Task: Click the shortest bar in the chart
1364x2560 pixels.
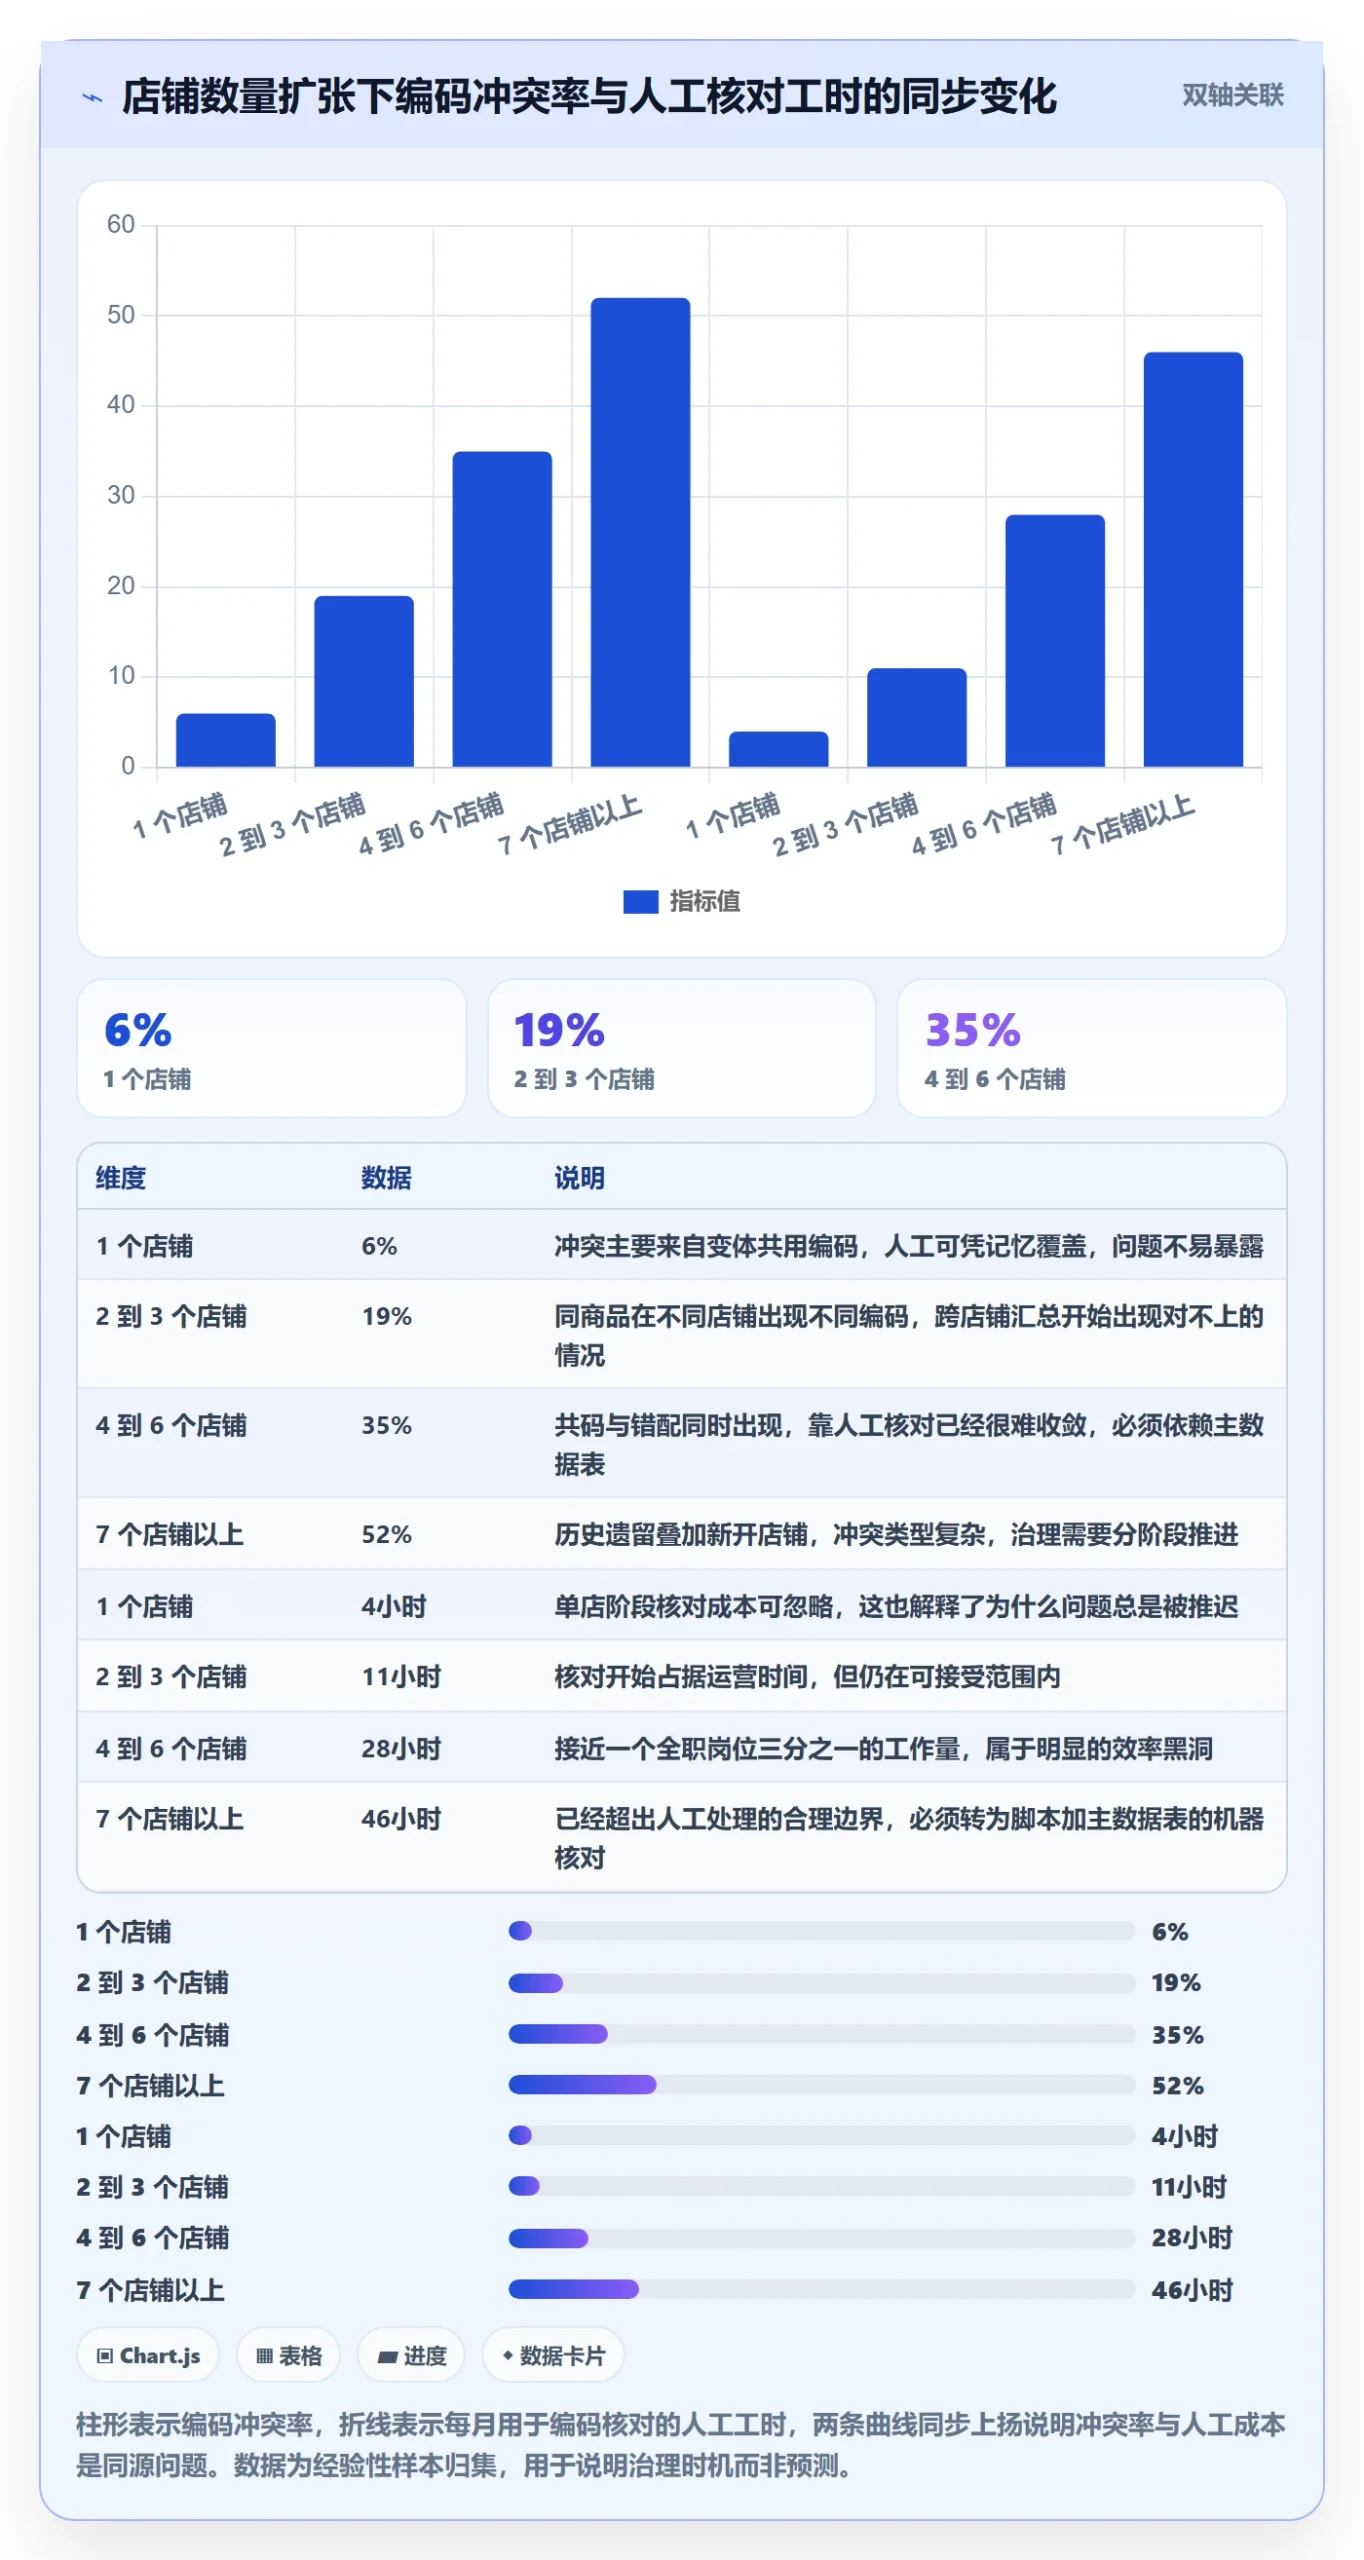Action: pos(778,749)
